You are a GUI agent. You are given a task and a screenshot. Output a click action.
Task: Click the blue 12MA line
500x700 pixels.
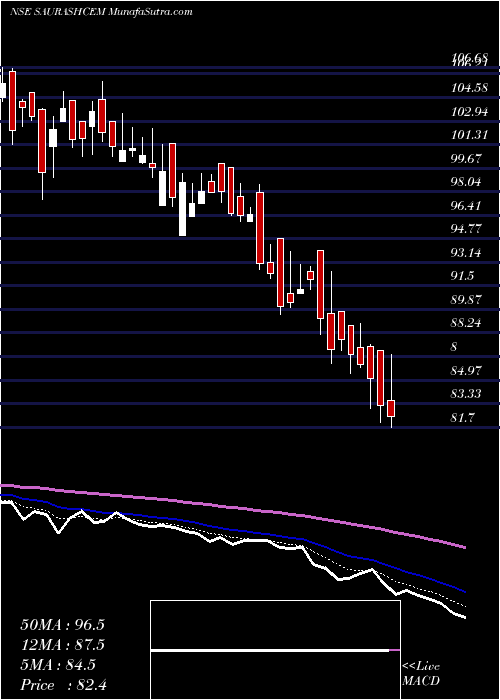coord(232,530)
